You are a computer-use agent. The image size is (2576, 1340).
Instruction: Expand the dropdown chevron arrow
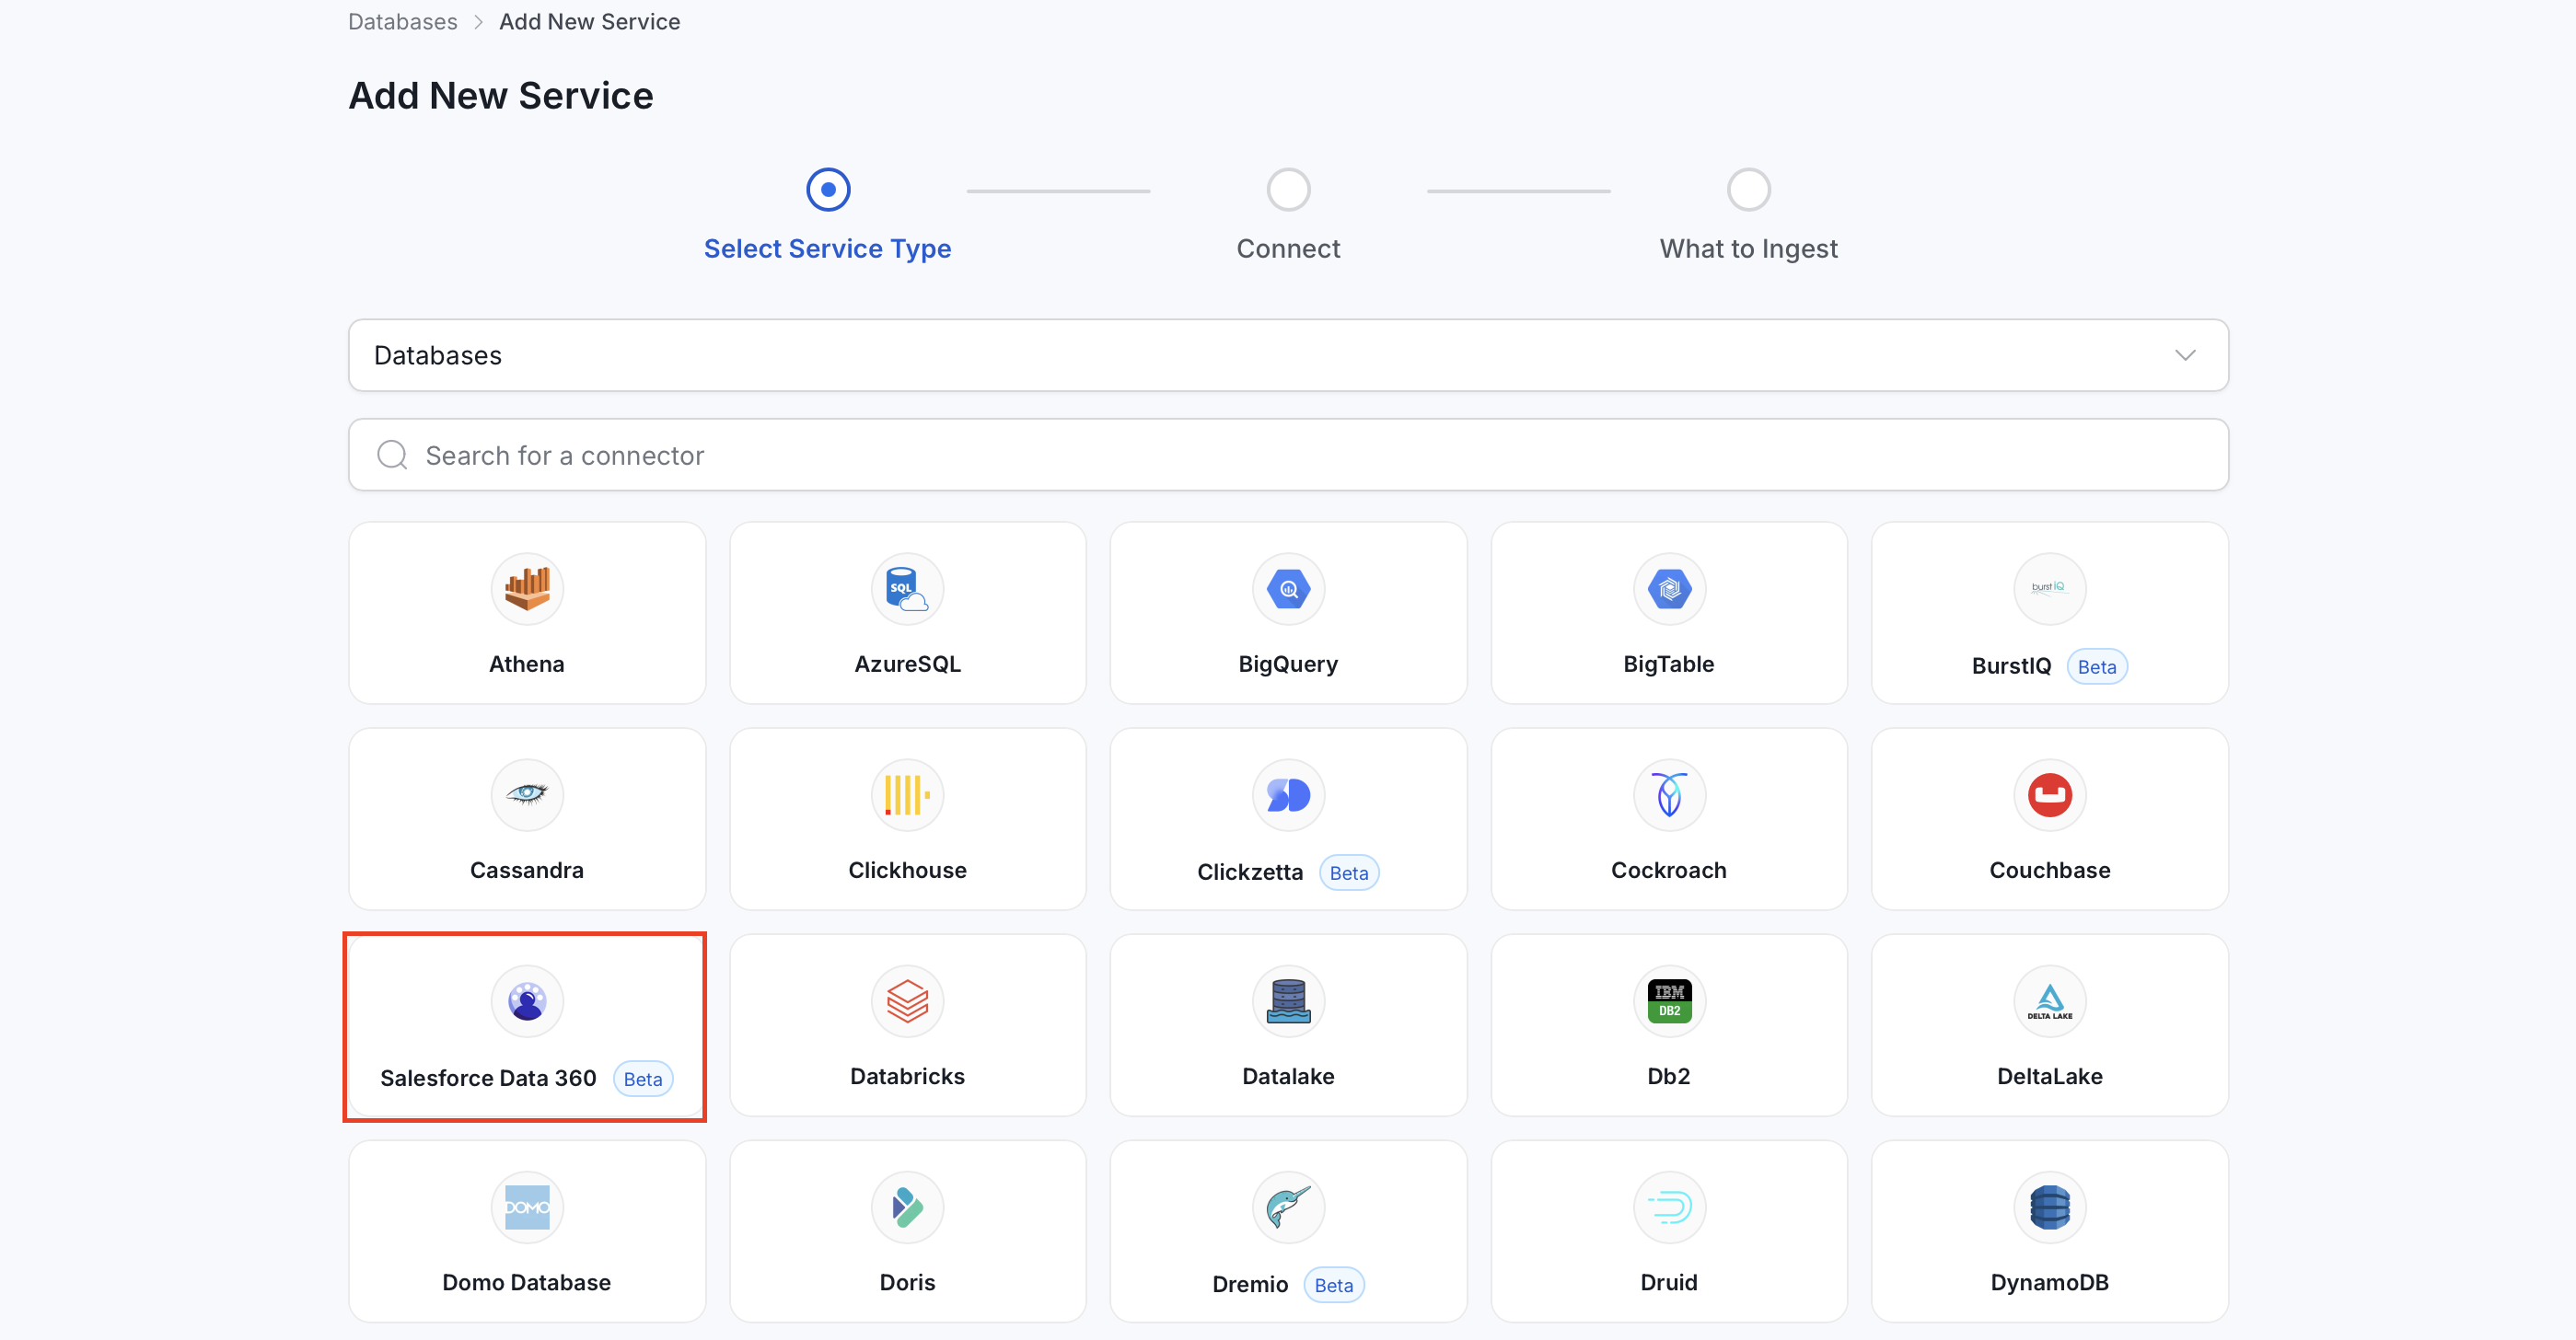point(2185,355)
